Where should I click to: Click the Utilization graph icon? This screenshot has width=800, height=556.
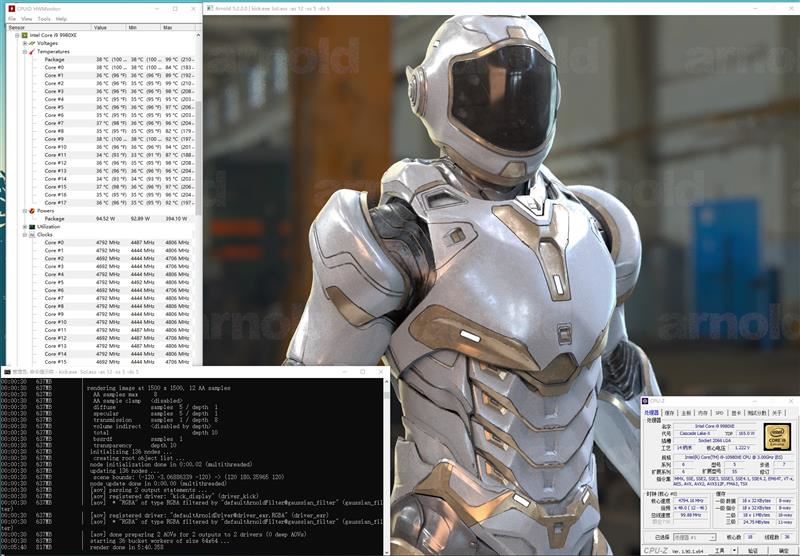click(x=32, y=226)
